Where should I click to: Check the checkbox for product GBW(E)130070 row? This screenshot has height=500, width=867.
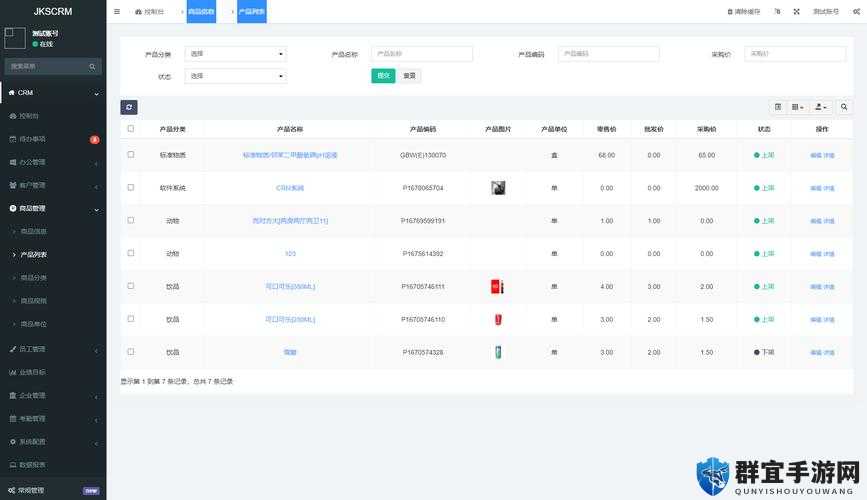point(130,155)
